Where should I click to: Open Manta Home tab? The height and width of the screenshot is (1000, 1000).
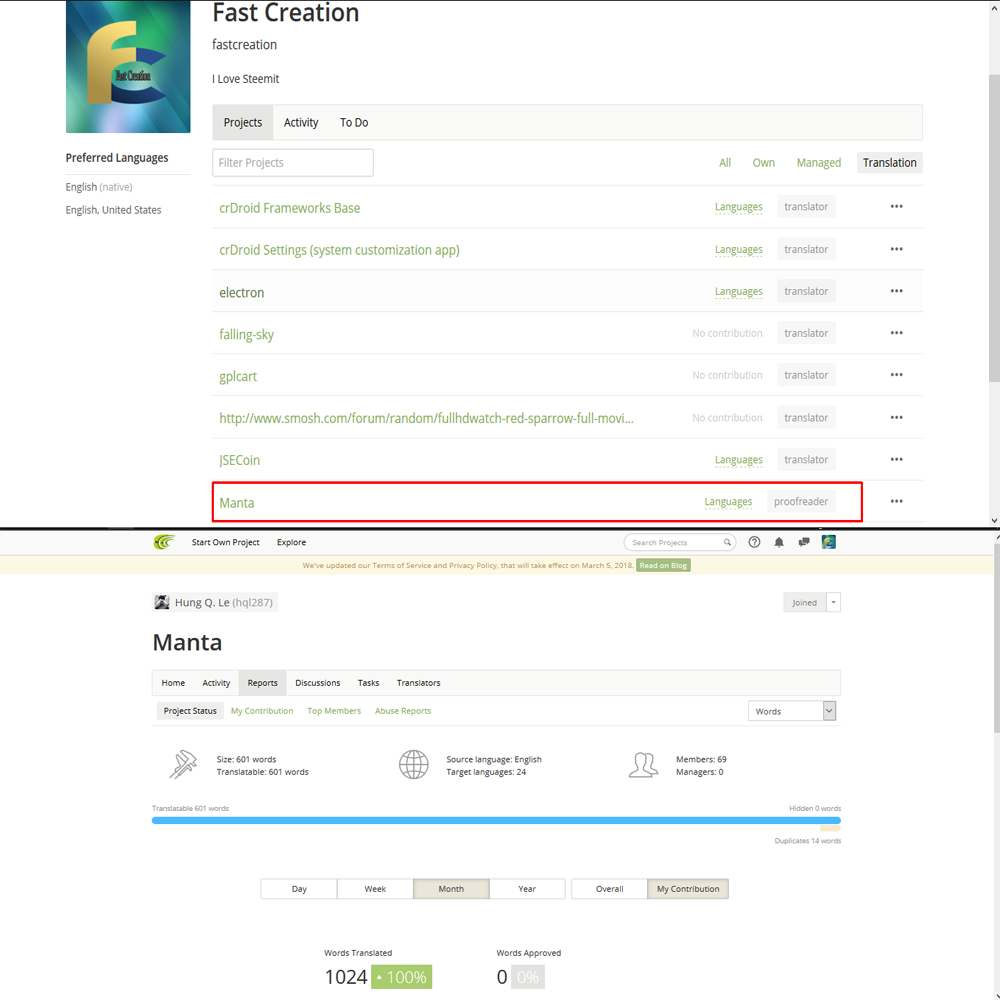[x=173, y=682]
